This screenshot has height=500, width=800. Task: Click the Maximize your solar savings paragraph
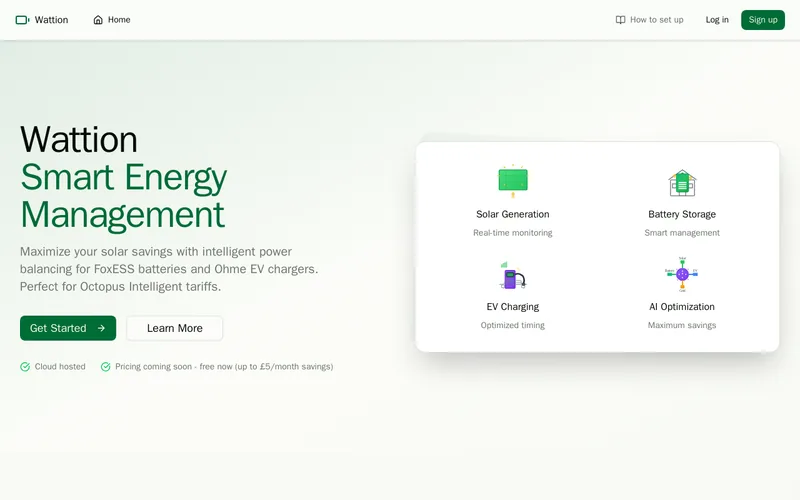(169, 269)
